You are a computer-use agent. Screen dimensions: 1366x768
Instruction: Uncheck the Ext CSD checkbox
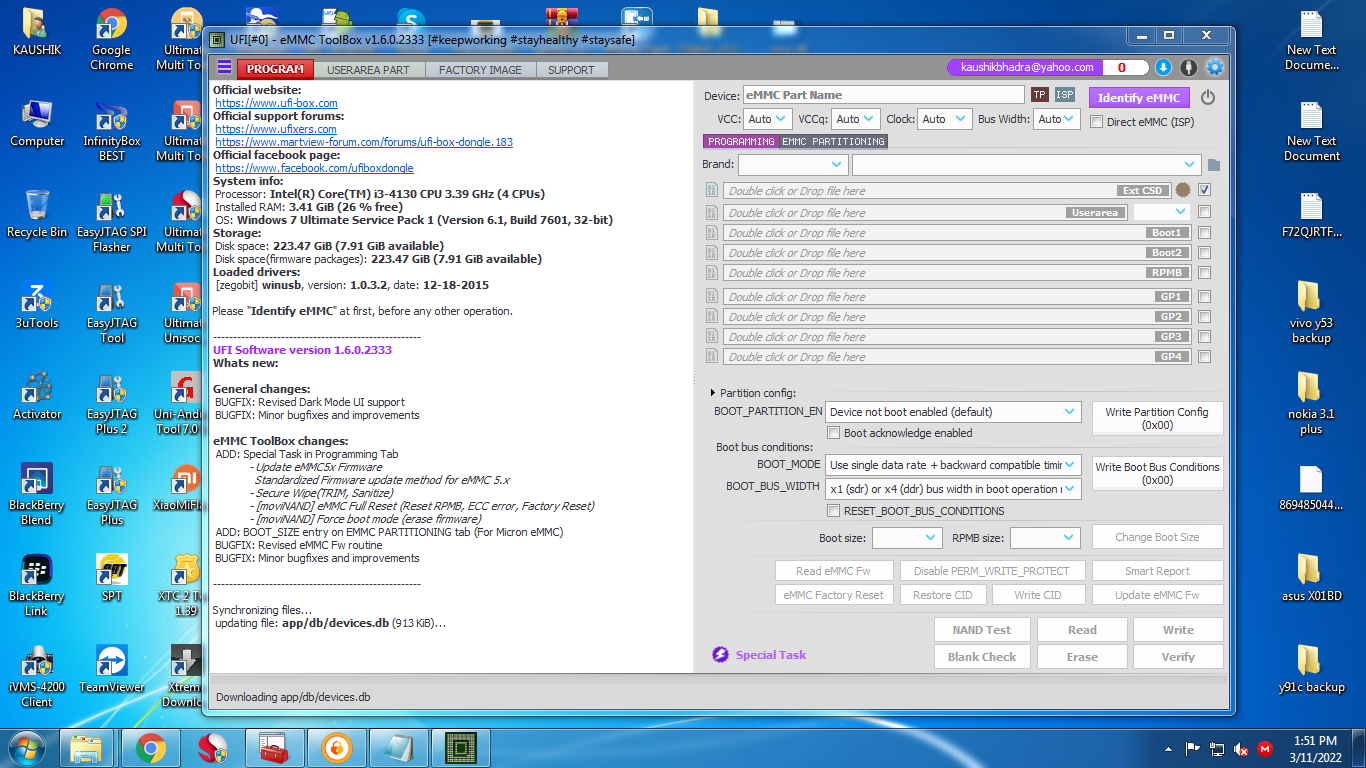point(1205,190)
